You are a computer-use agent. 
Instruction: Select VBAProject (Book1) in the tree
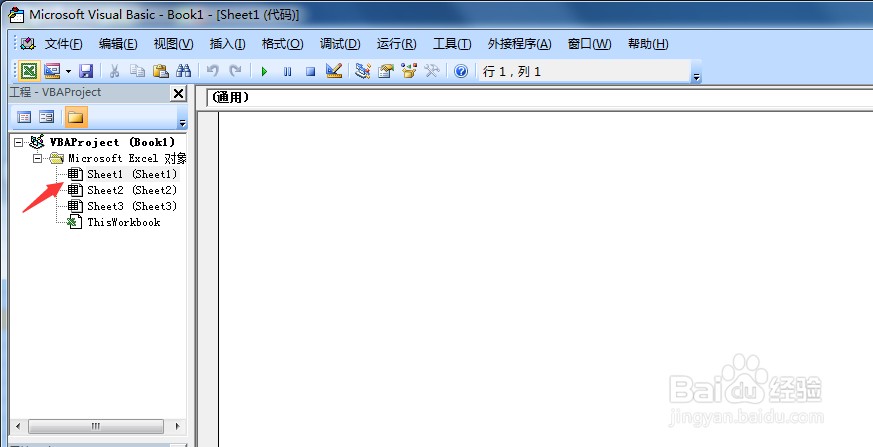112,143
